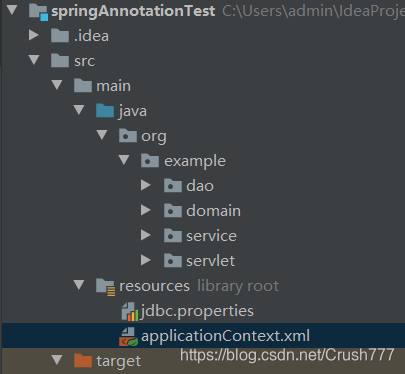405x374 pixels.
Task: Collapse the example package arrow
Action: (124, 160)
